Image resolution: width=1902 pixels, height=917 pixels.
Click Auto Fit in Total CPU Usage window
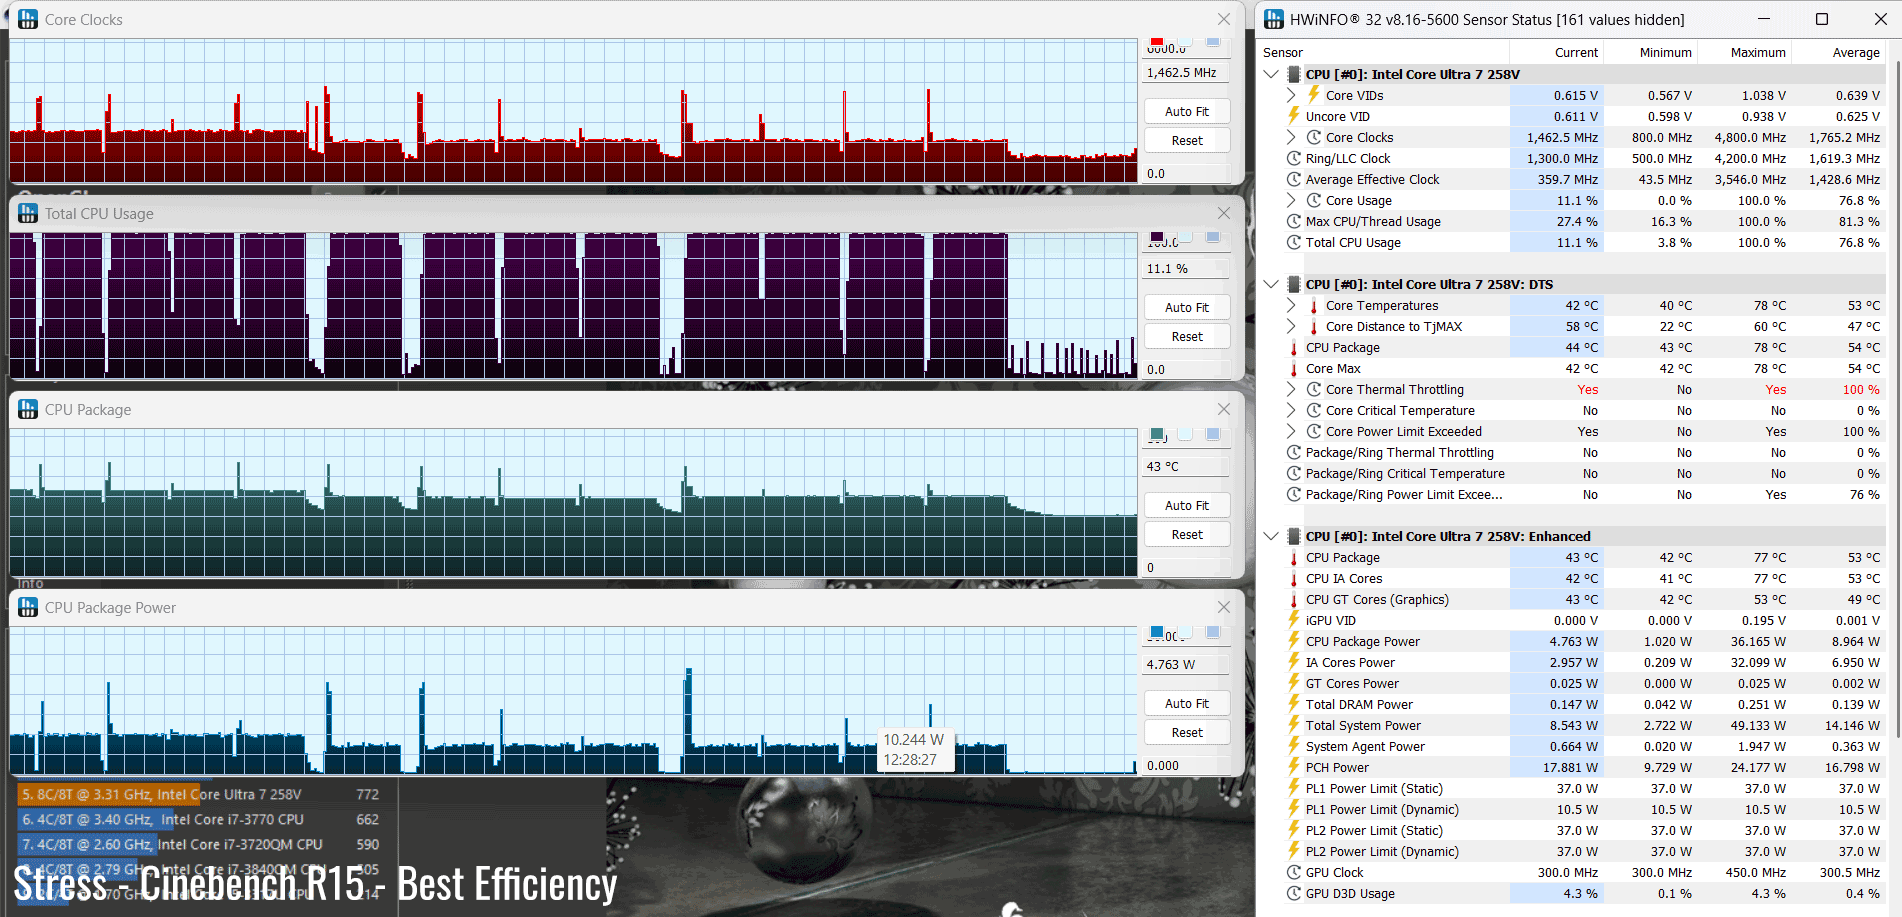pos(1187,307)
